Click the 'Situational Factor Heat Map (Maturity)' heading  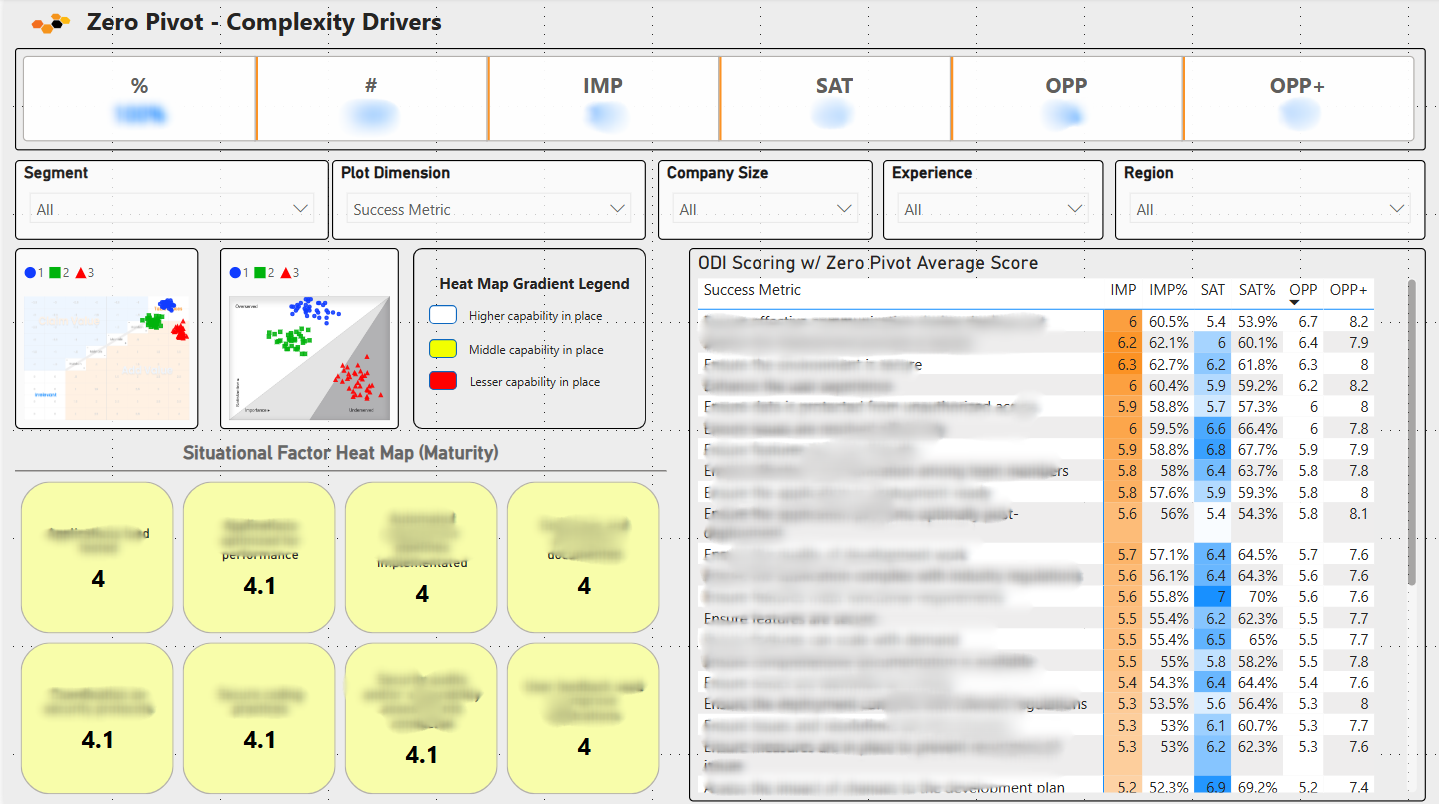point(340,453)
